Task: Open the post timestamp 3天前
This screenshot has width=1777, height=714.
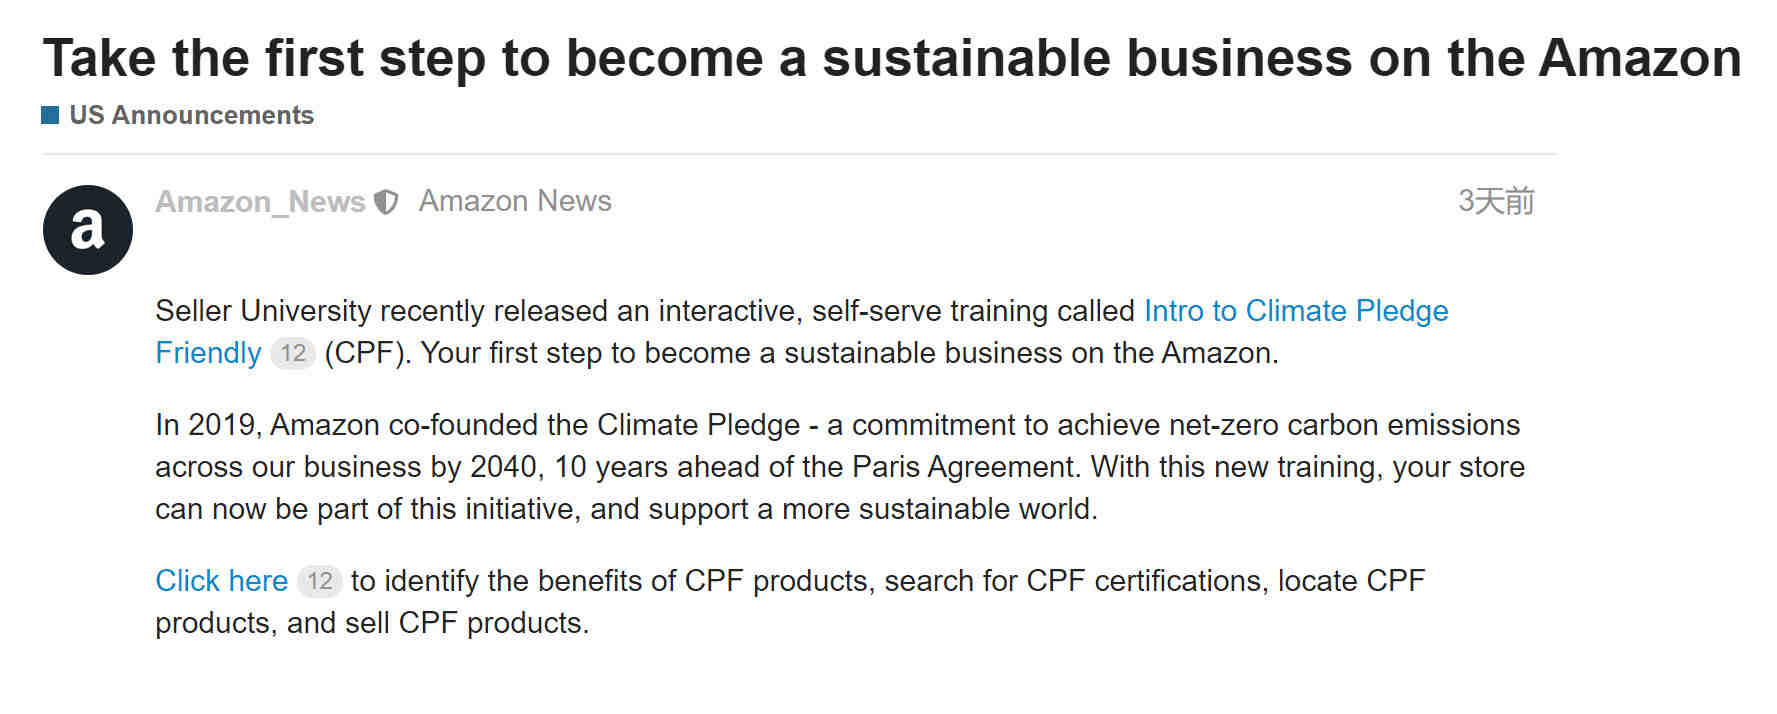Action: click(x=1496, y=201)
